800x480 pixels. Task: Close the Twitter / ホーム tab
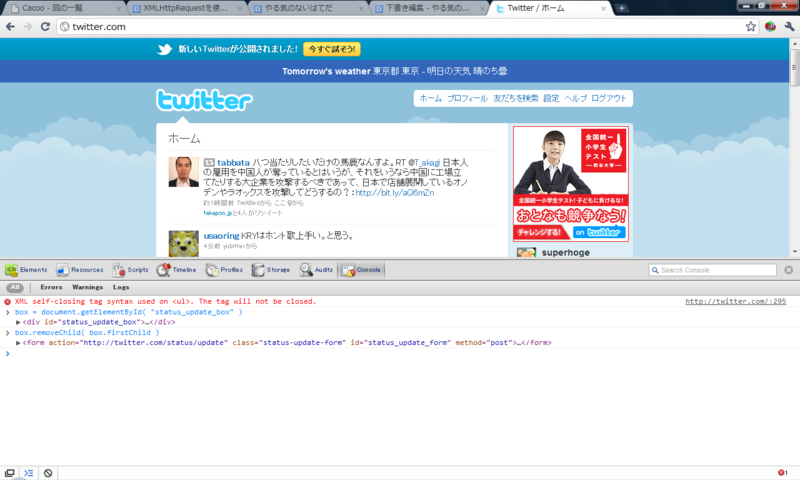point(604,9)
